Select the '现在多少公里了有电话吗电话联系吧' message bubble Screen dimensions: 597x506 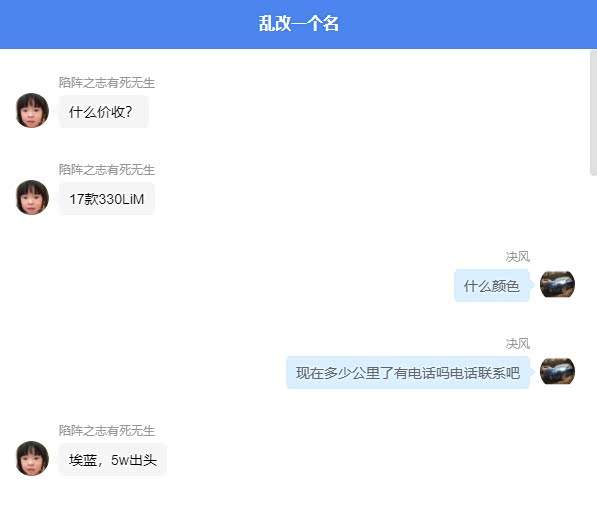pos(408,372)
